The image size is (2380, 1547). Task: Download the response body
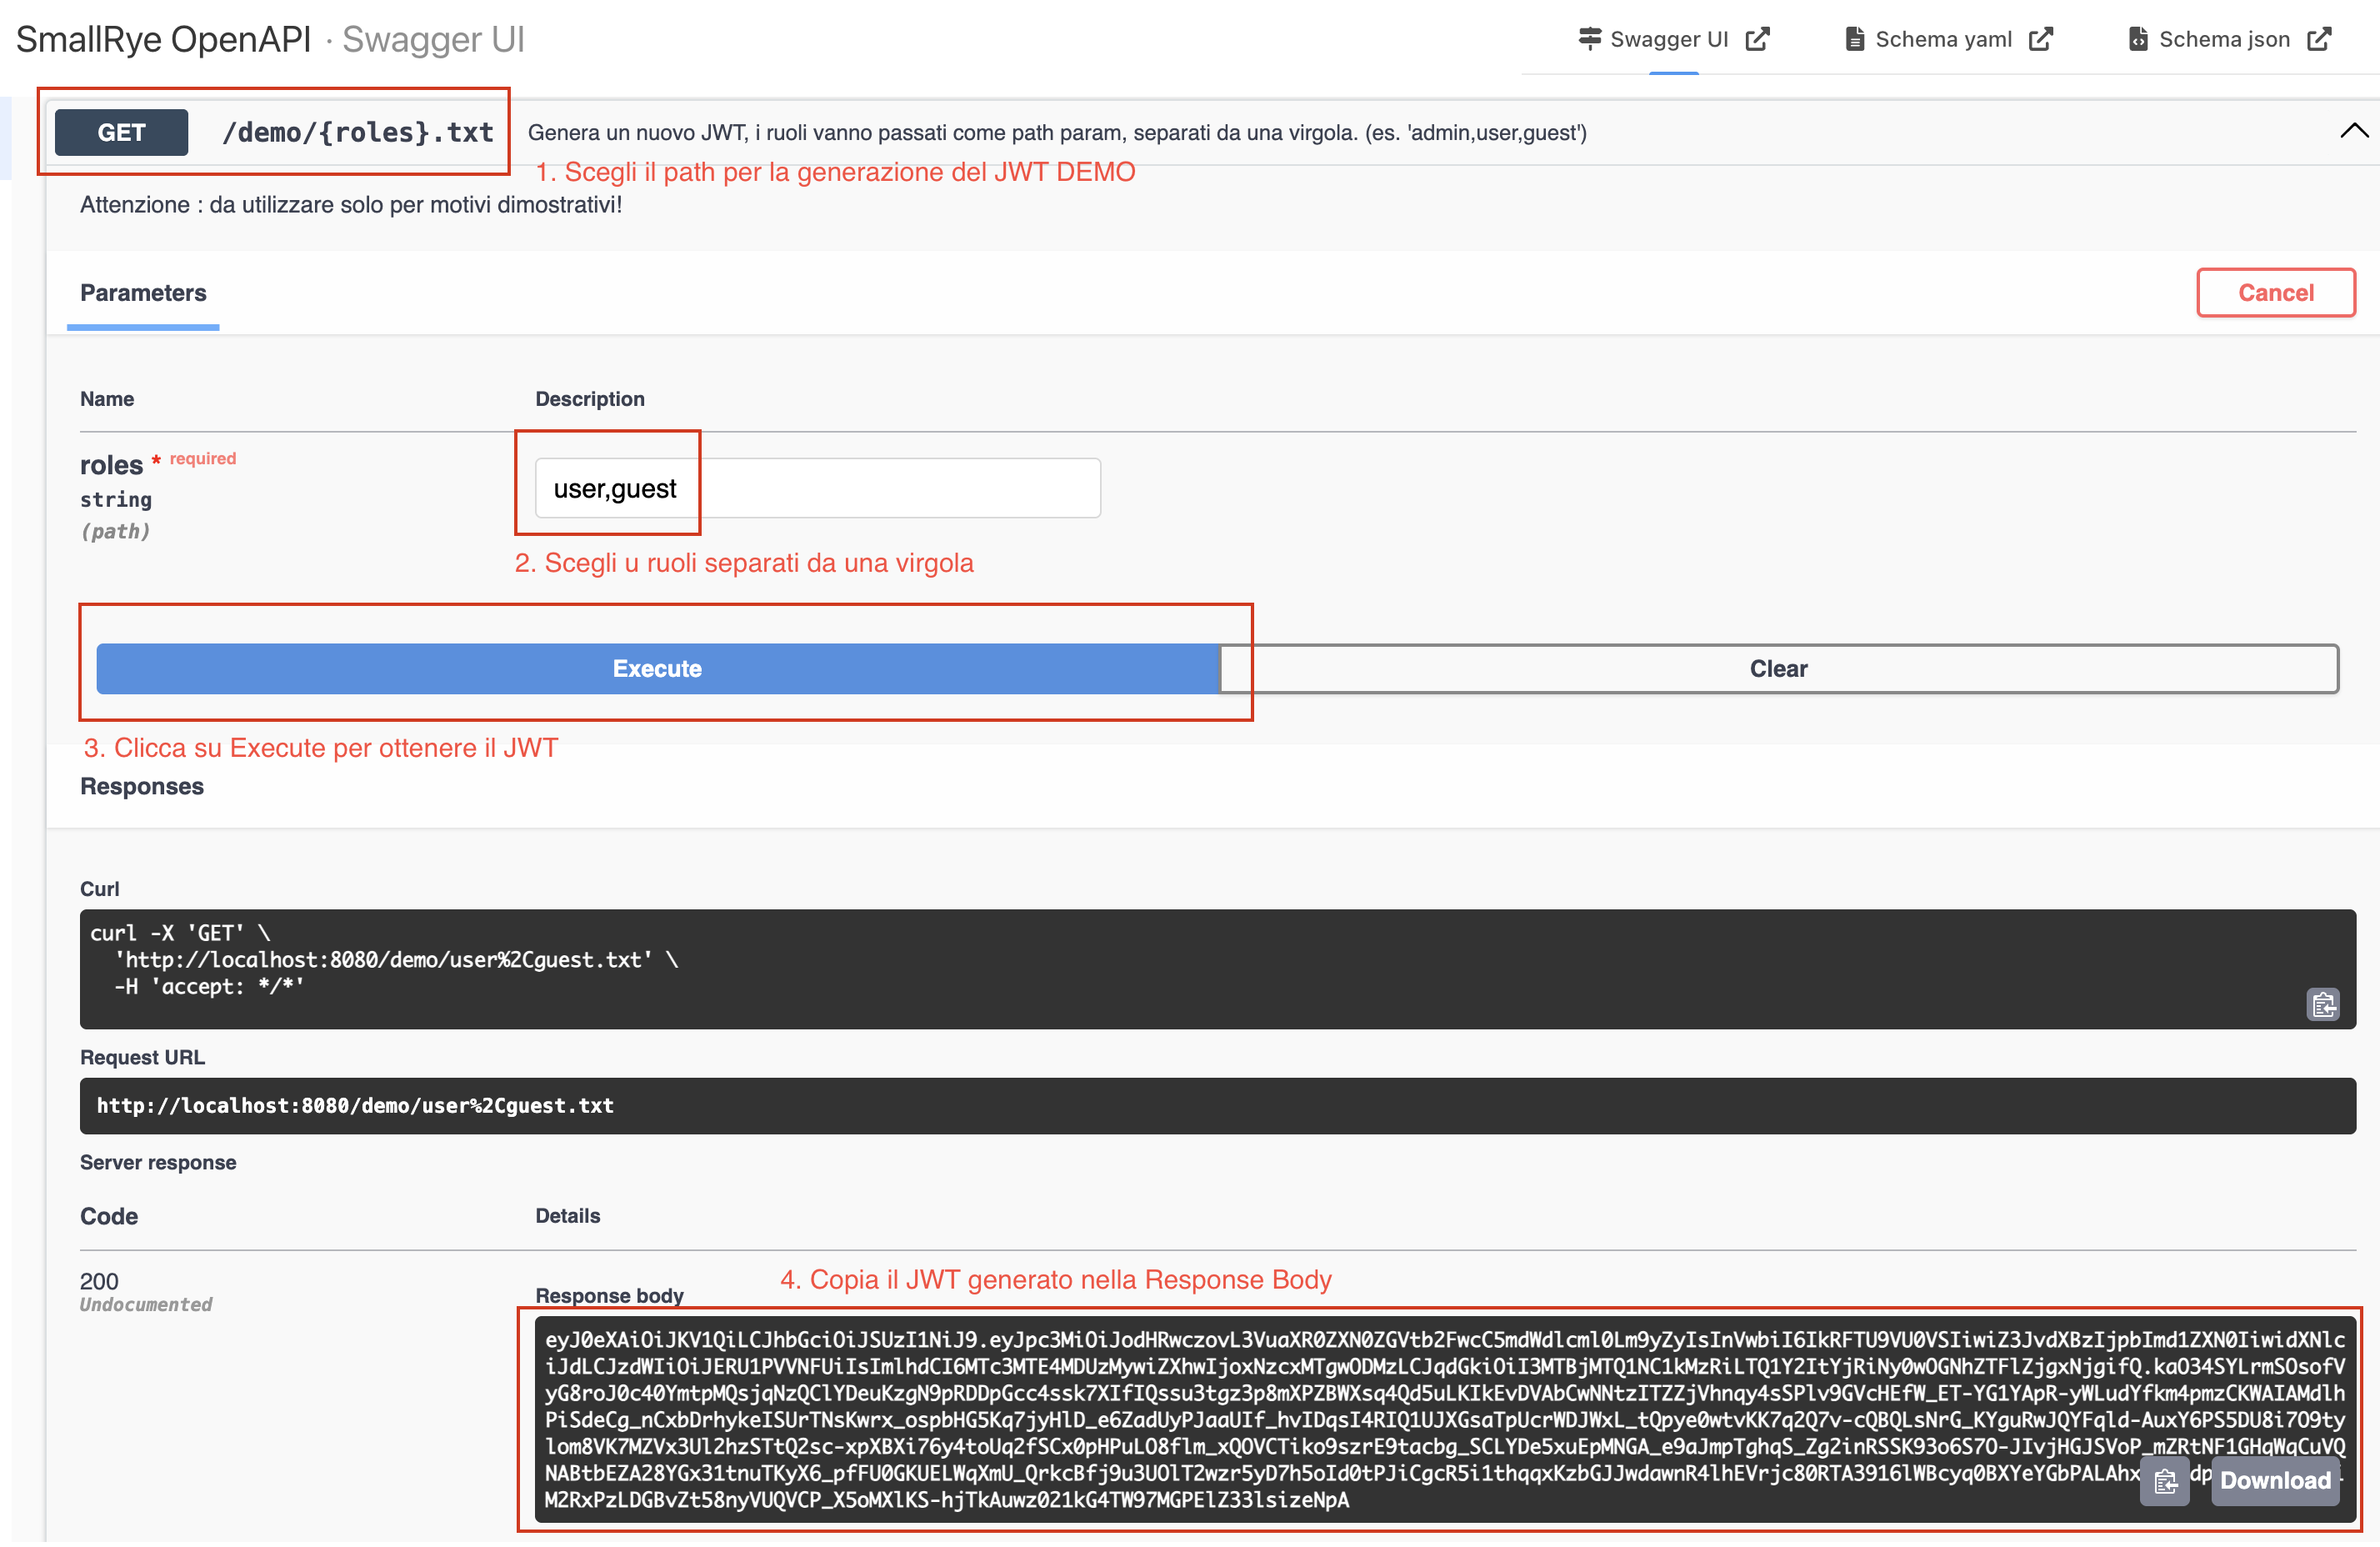pos(2274,1481)
